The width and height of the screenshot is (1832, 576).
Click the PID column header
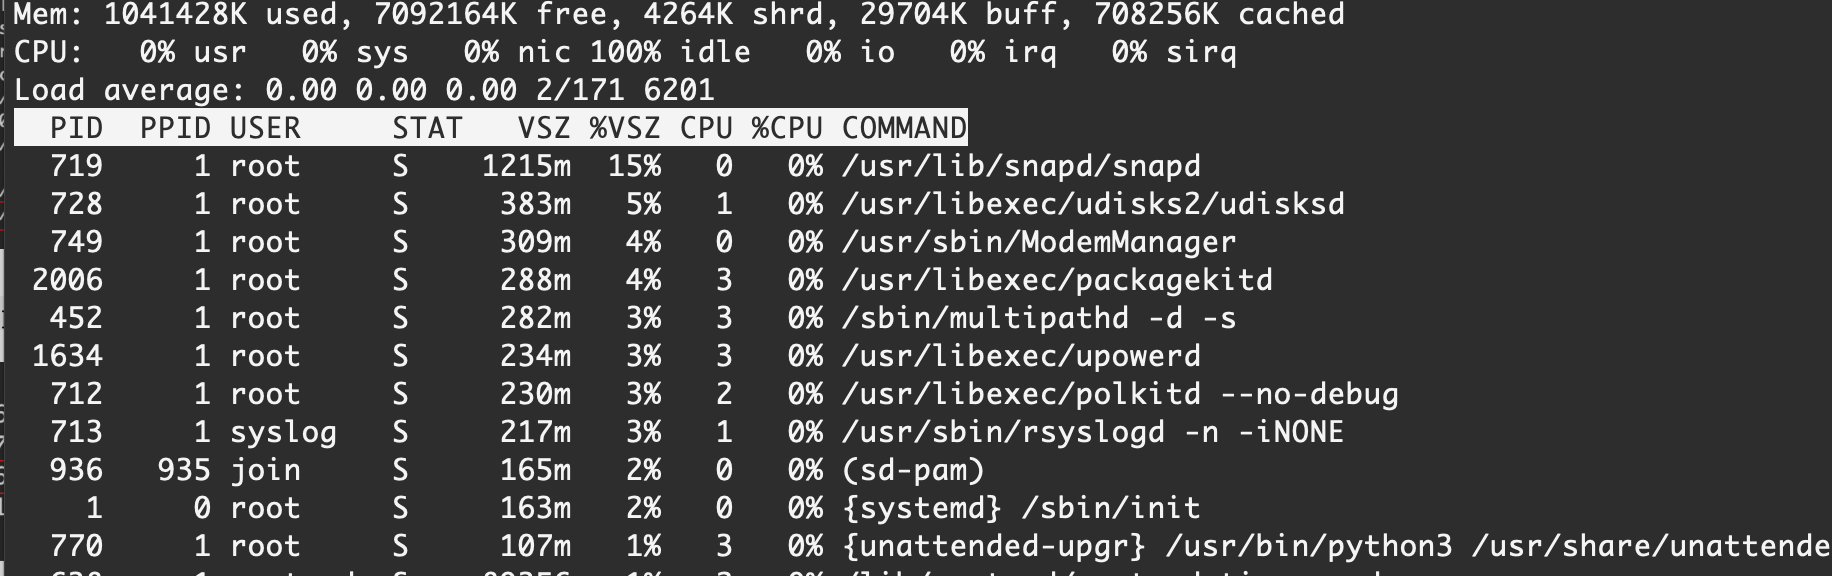pyautogui.click(x=76, y=128)
